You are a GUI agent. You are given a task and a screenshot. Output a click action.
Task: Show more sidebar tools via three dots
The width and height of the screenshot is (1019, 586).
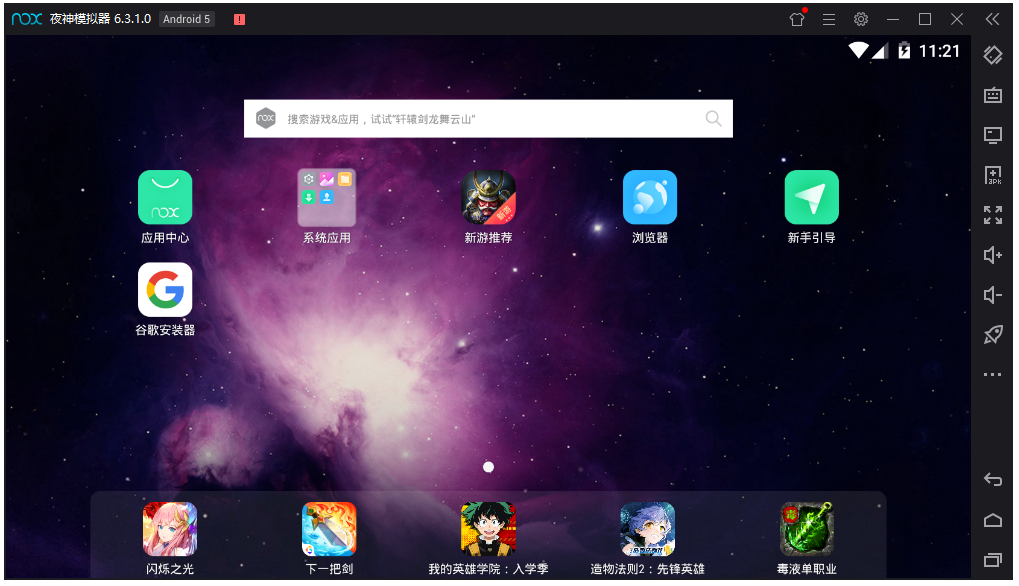[x=992, y=375]
